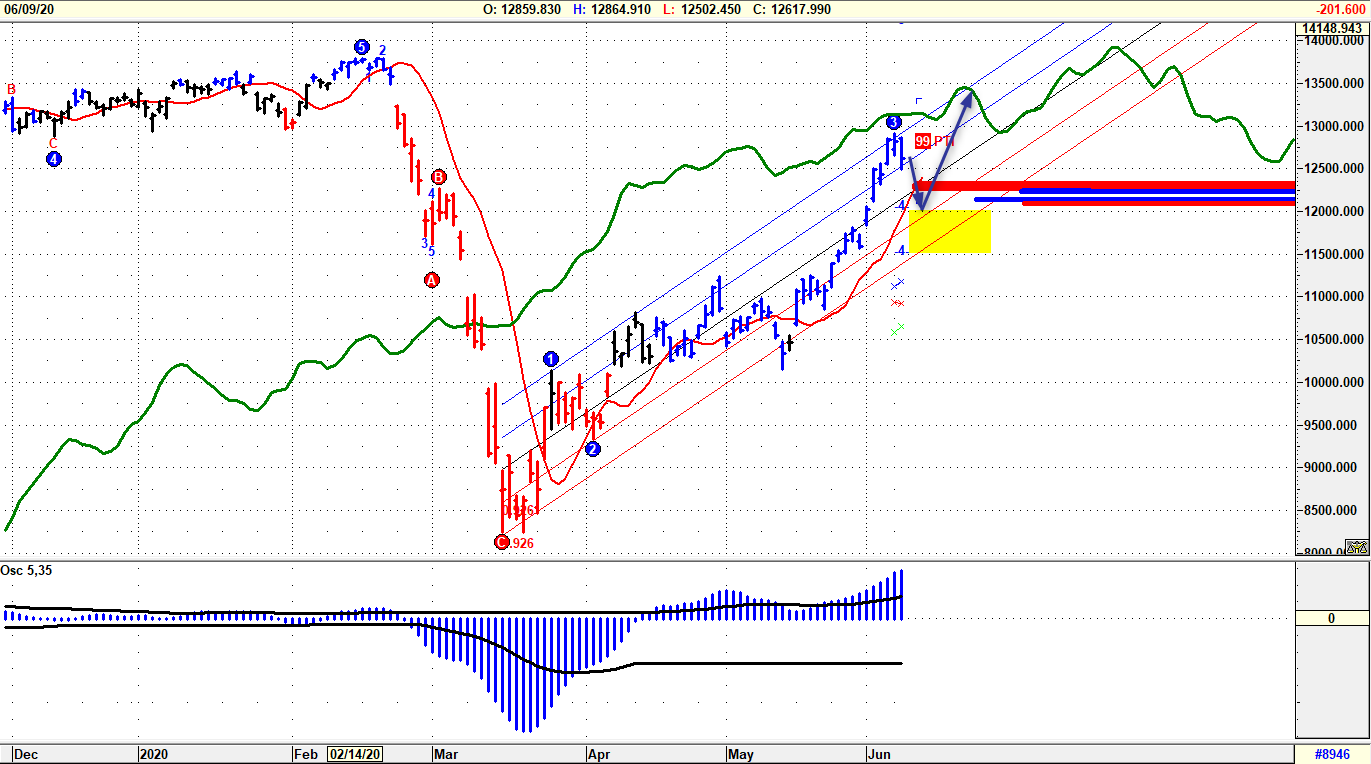Image resolution: width=1371 pixels, height=764 pixels.
Task: Click the 10000.000 price axis label
Action: pos(1335,382)
